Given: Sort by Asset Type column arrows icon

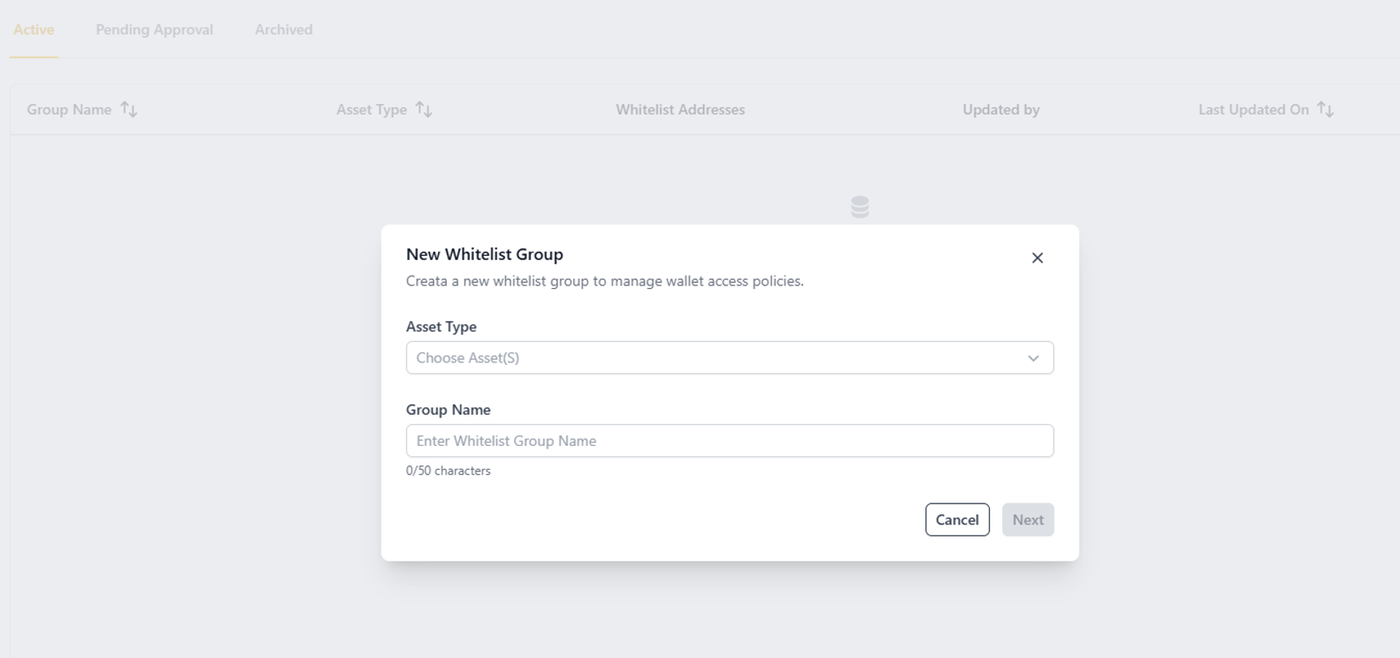Looking at the screenshot, I should pyautogui.click(x=424, y=109).
